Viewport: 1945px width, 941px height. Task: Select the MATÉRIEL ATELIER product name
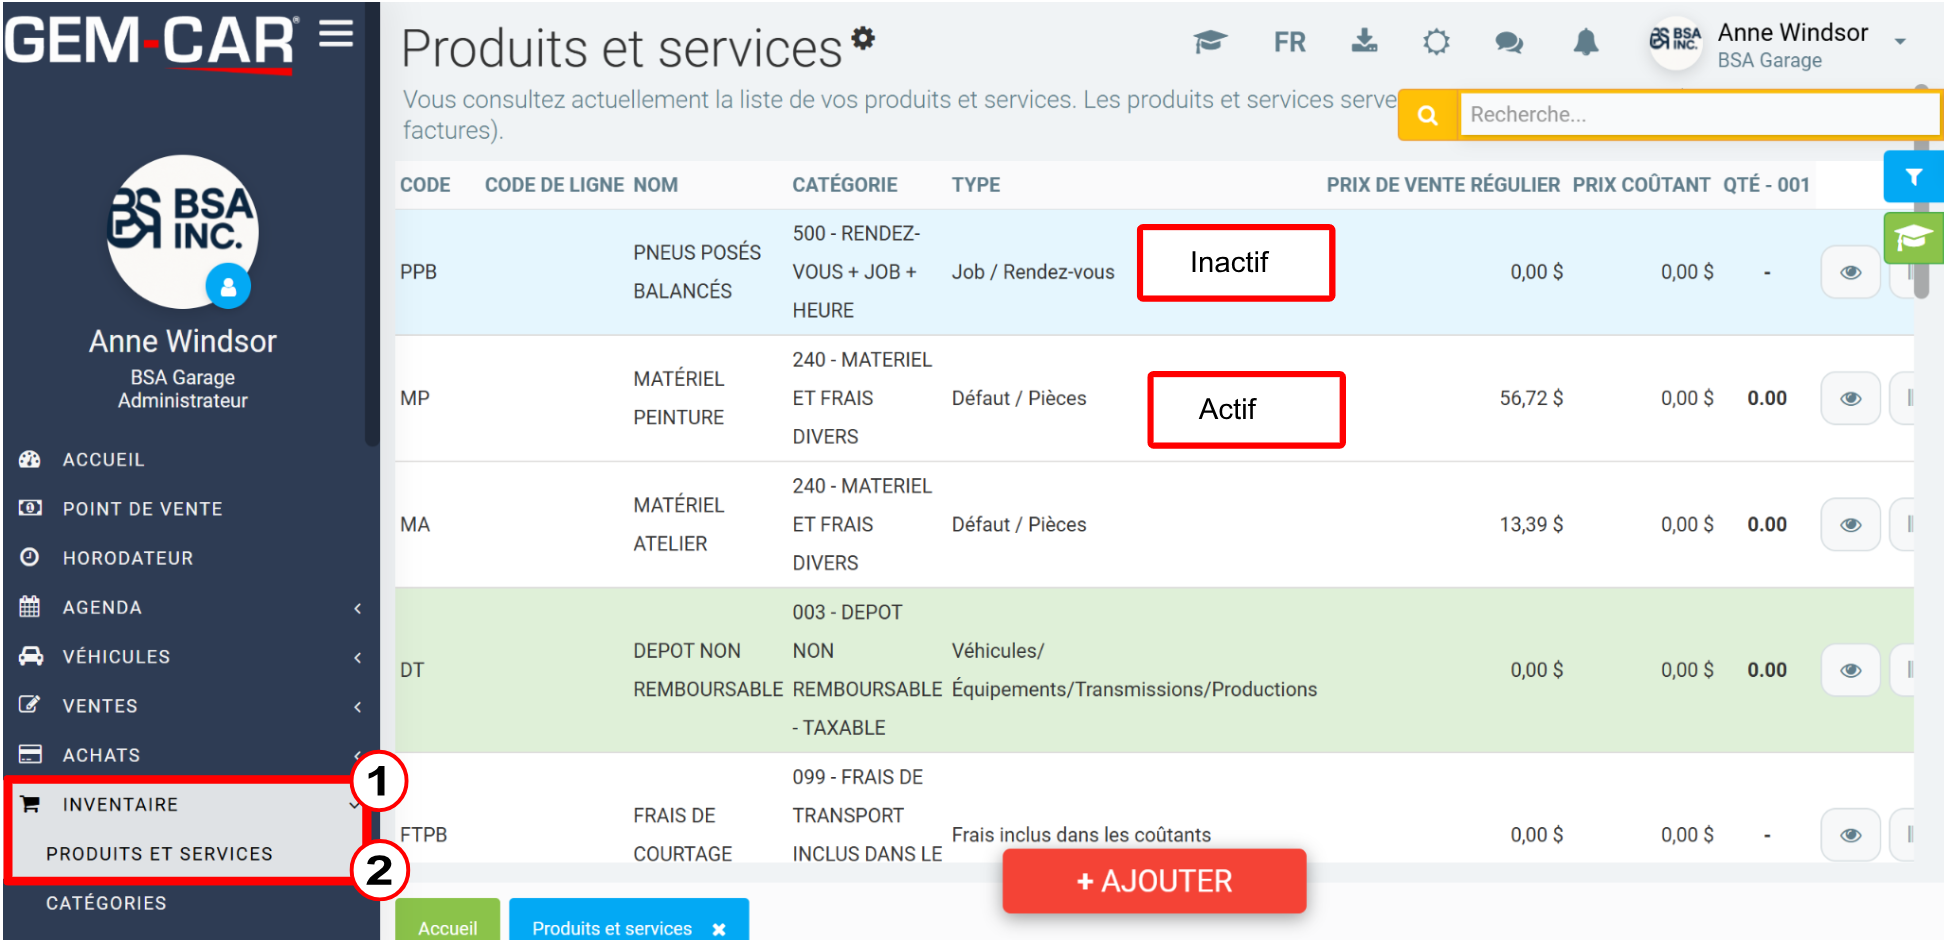pyautogui.click(x=679, y=525)
